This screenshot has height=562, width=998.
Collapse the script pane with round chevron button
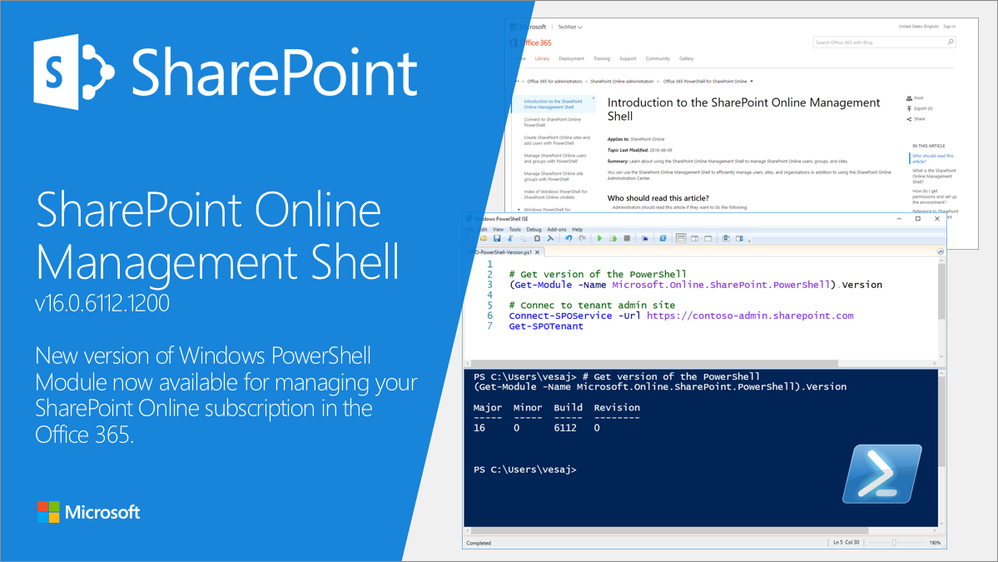tap(940, 251)
